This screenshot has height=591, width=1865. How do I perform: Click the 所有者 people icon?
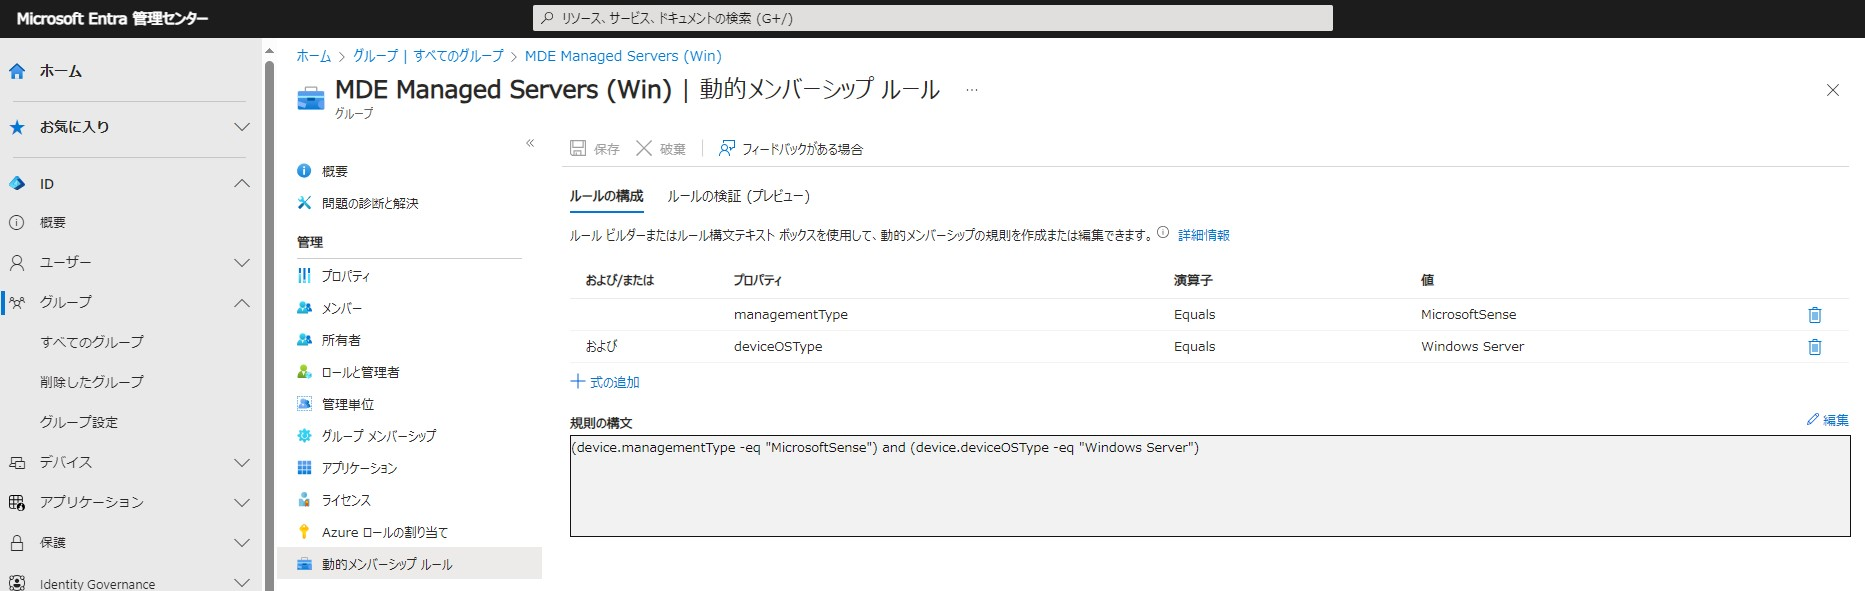[x=304, y=340]
